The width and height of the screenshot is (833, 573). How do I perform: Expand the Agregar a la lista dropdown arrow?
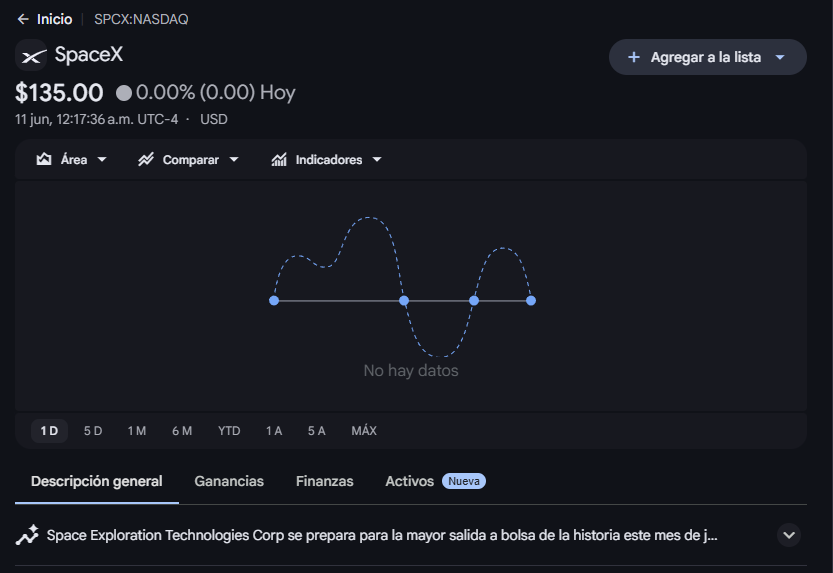pyautogui.click(x=780, y=57)
